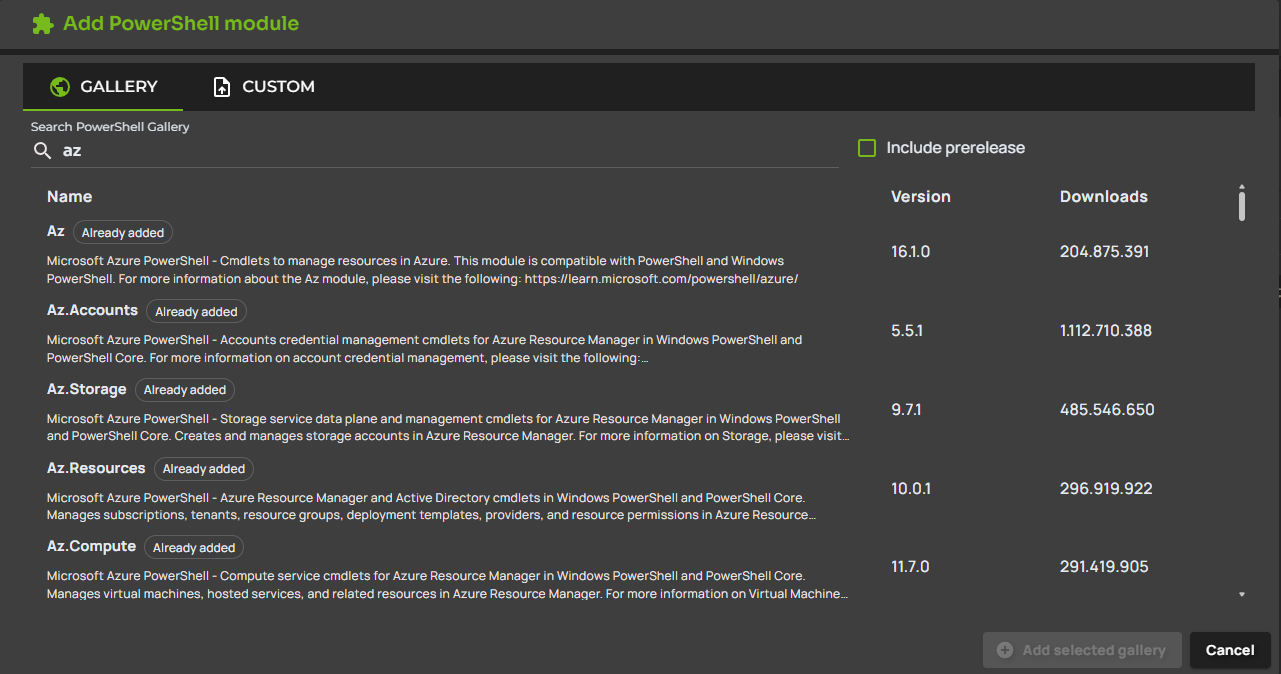
Task: Click Already added badge next to Az.Resources
Action: (204, 468)
